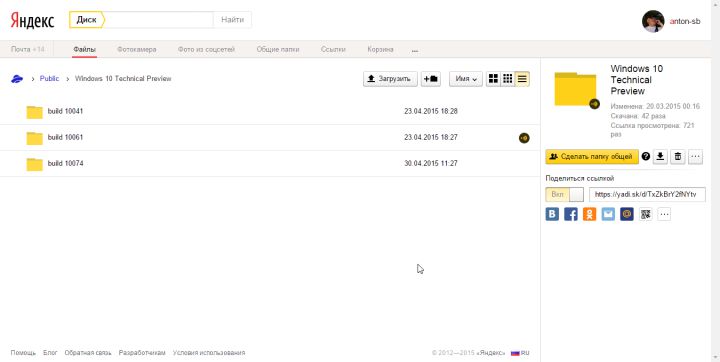The height and width of the screenshot is (362, 720).
Task: Focus the Disk search input field
Action: click(159, 20)
